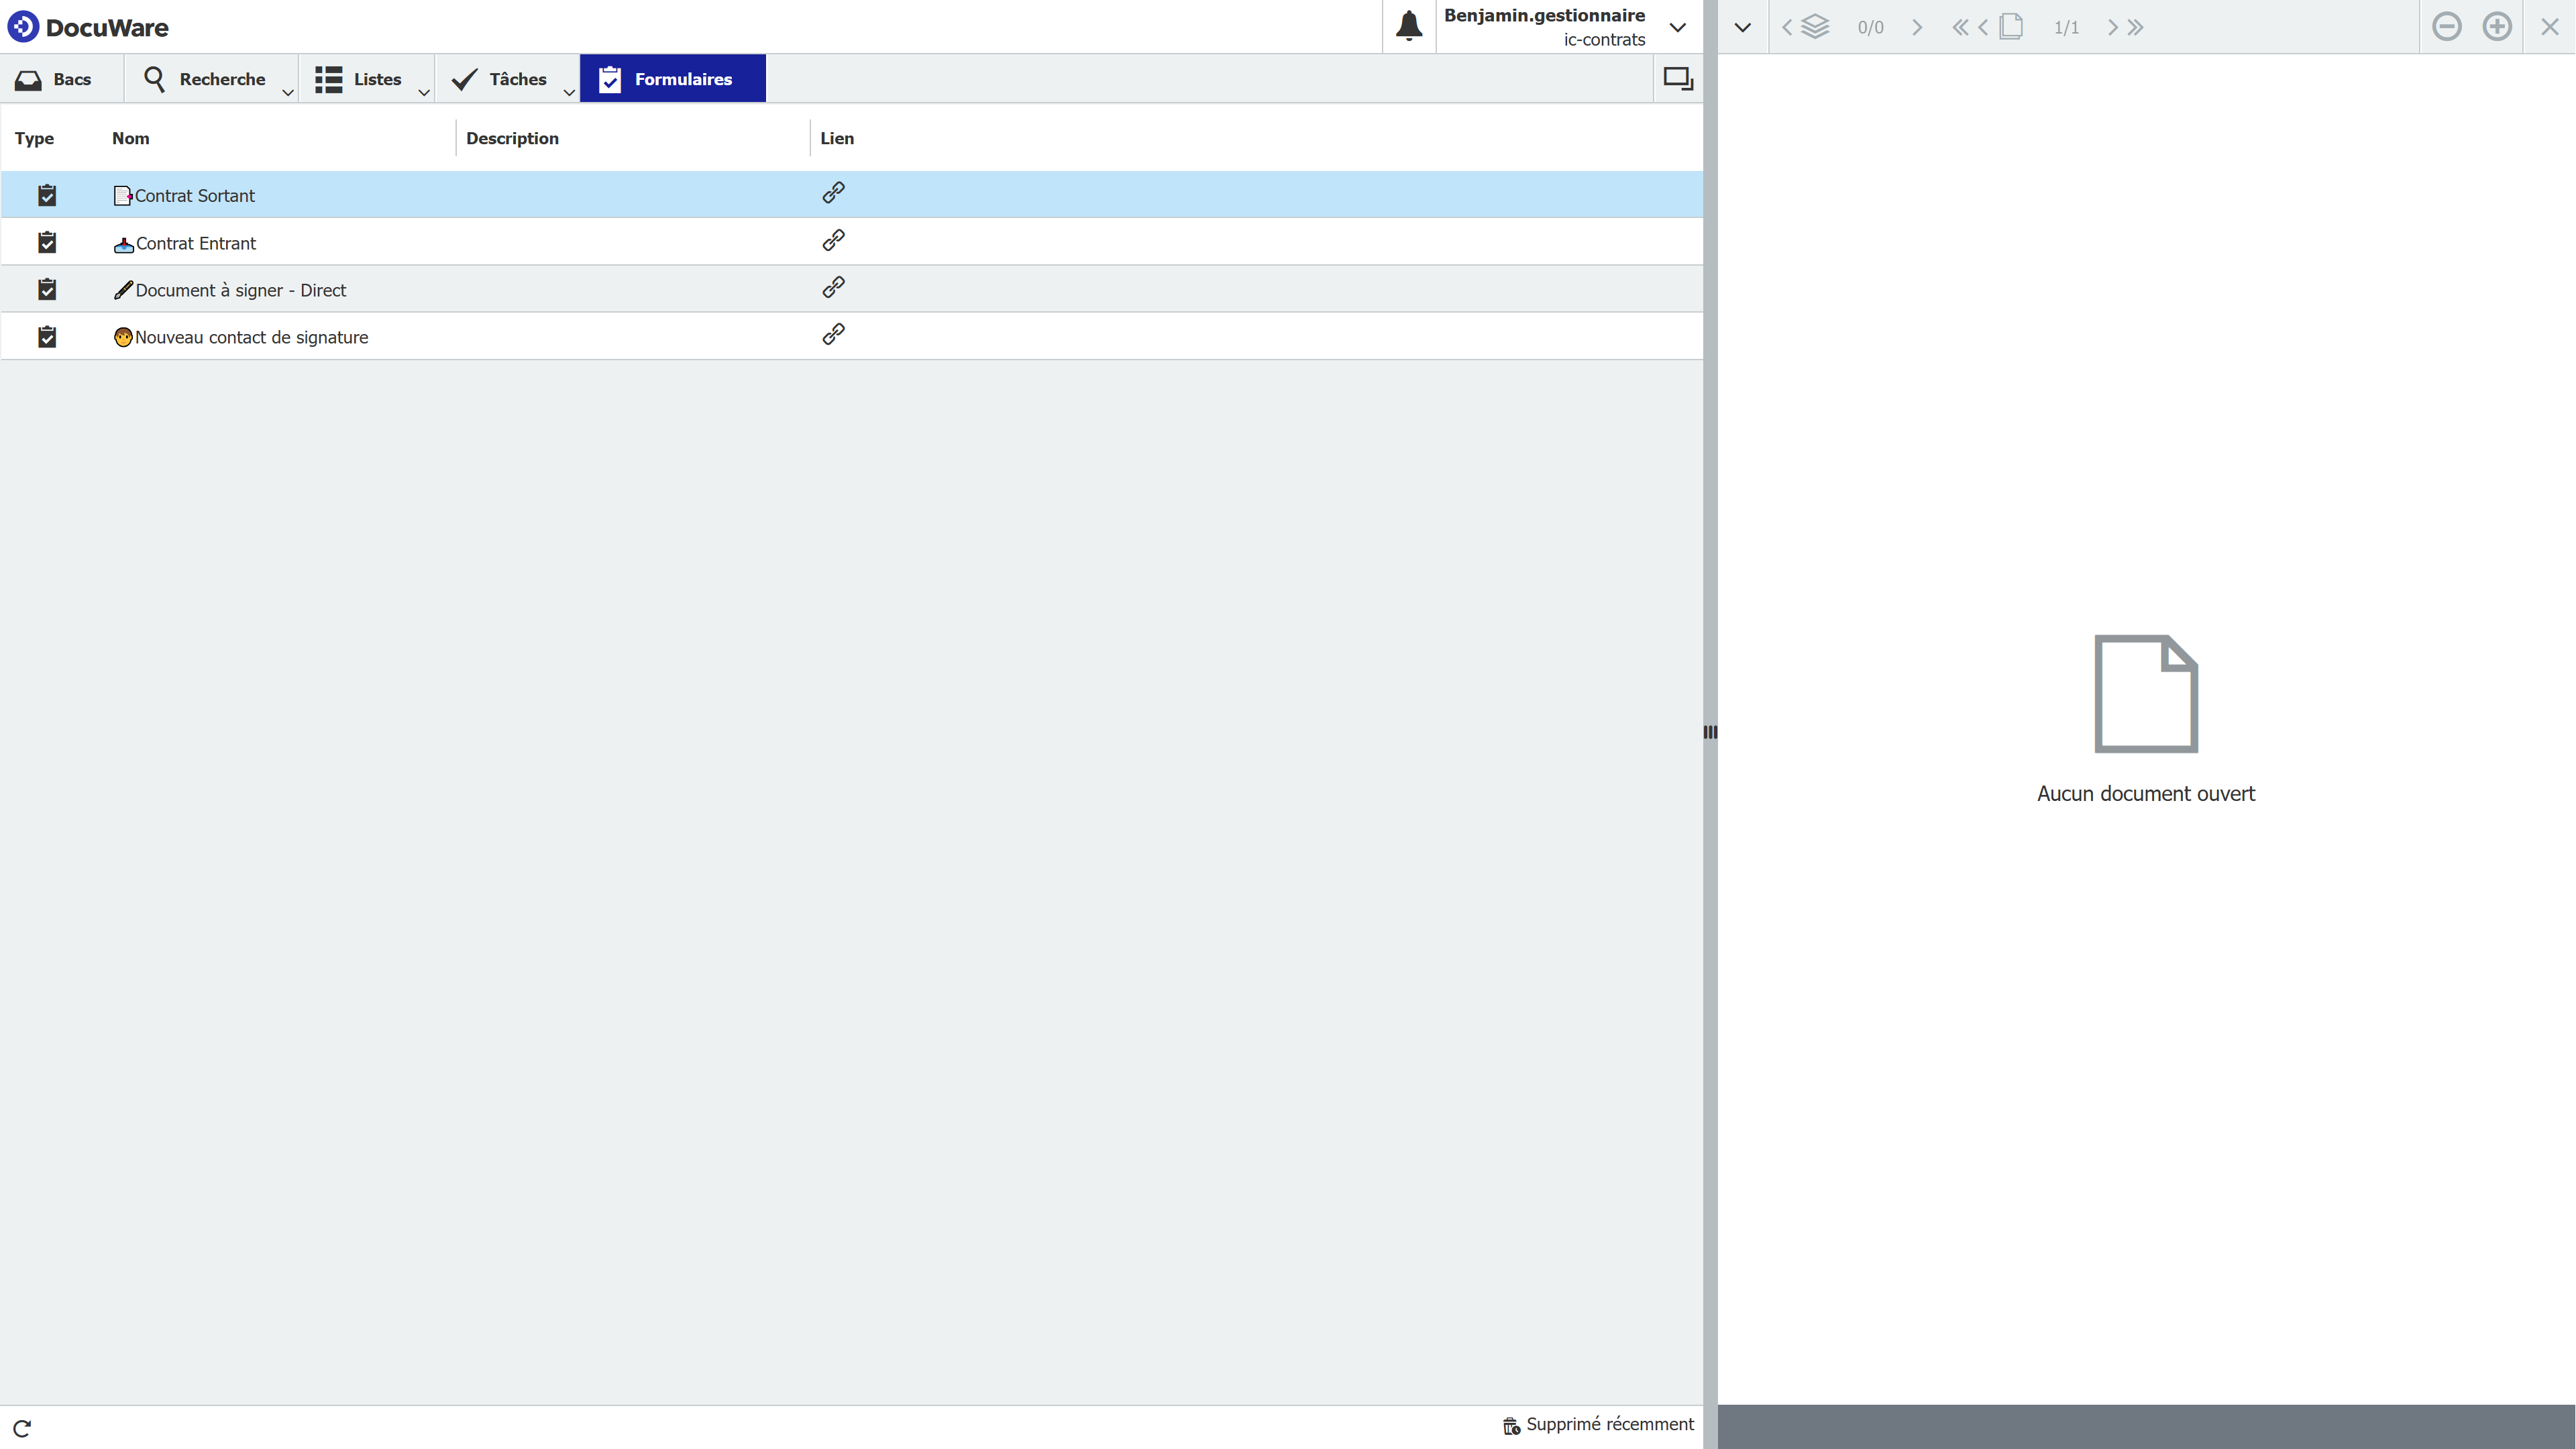Screen dimensions: 2576x1449
Task: Click the refresh icon at bottom left
Action: [22, 1428]
